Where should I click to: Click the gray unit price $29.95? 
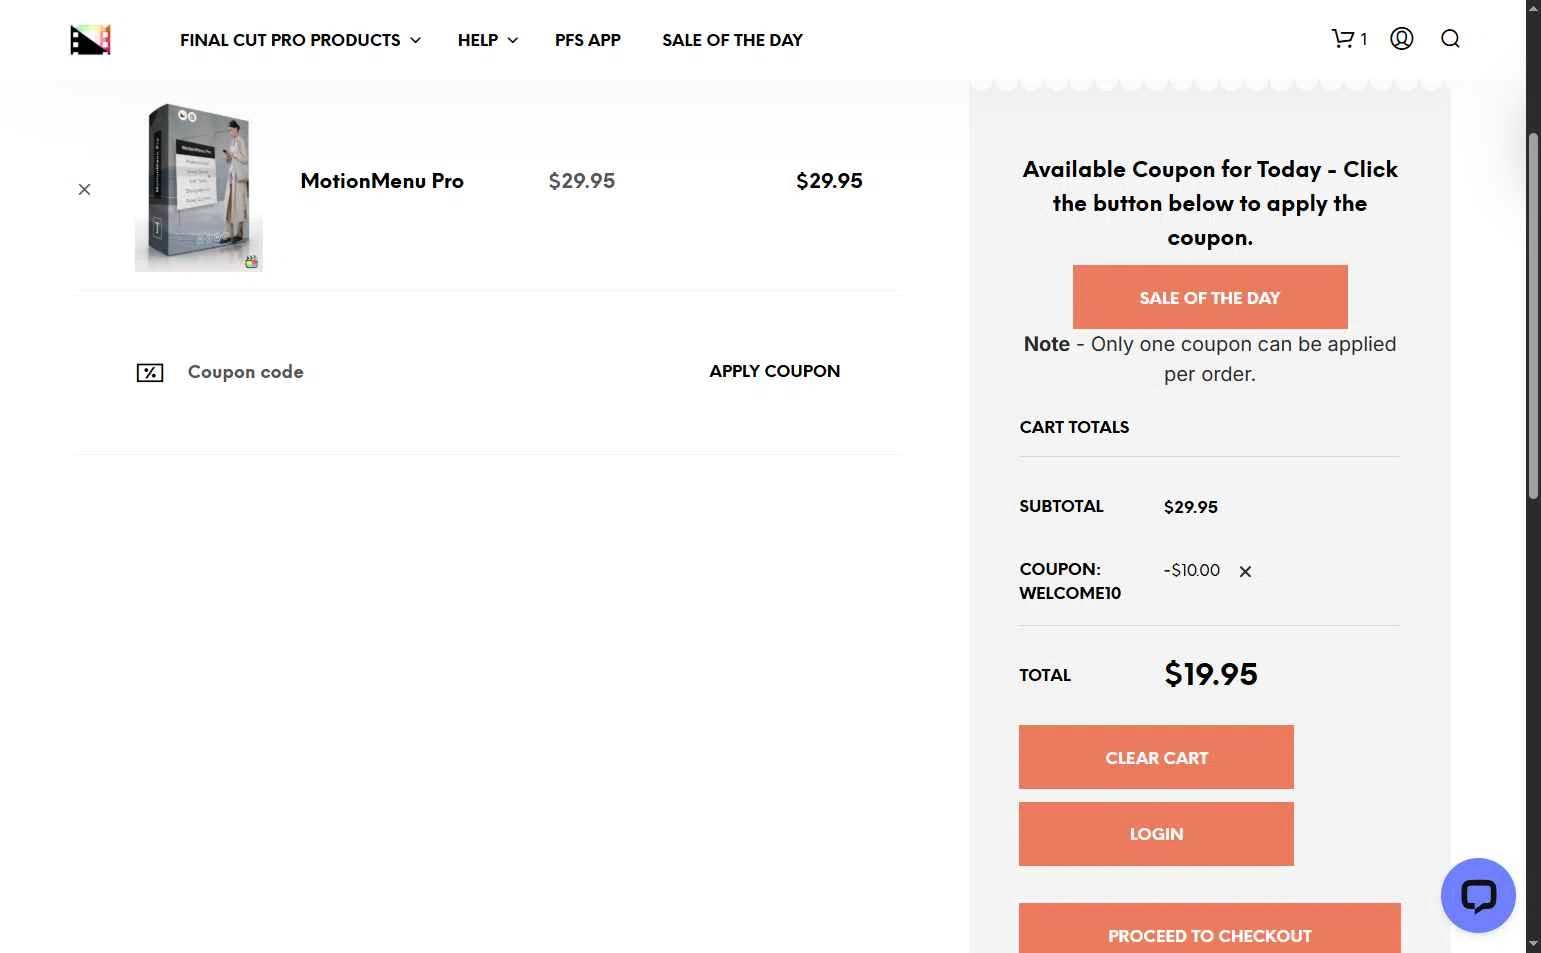[582, 181]
